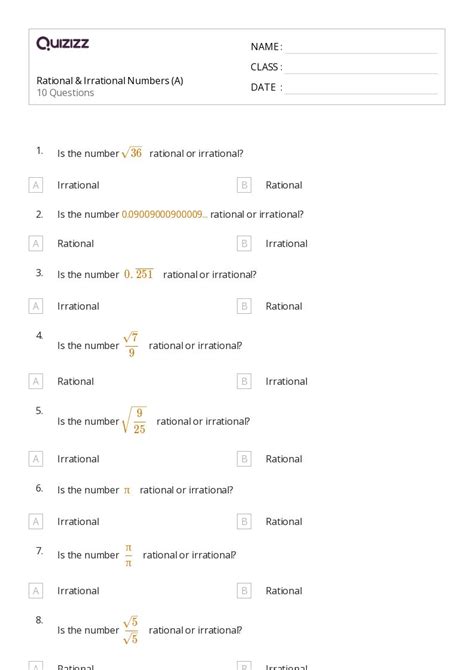The image size is (474, 670).
Task: Select B Rational for the pi question 6
Action: coord(244,521)
